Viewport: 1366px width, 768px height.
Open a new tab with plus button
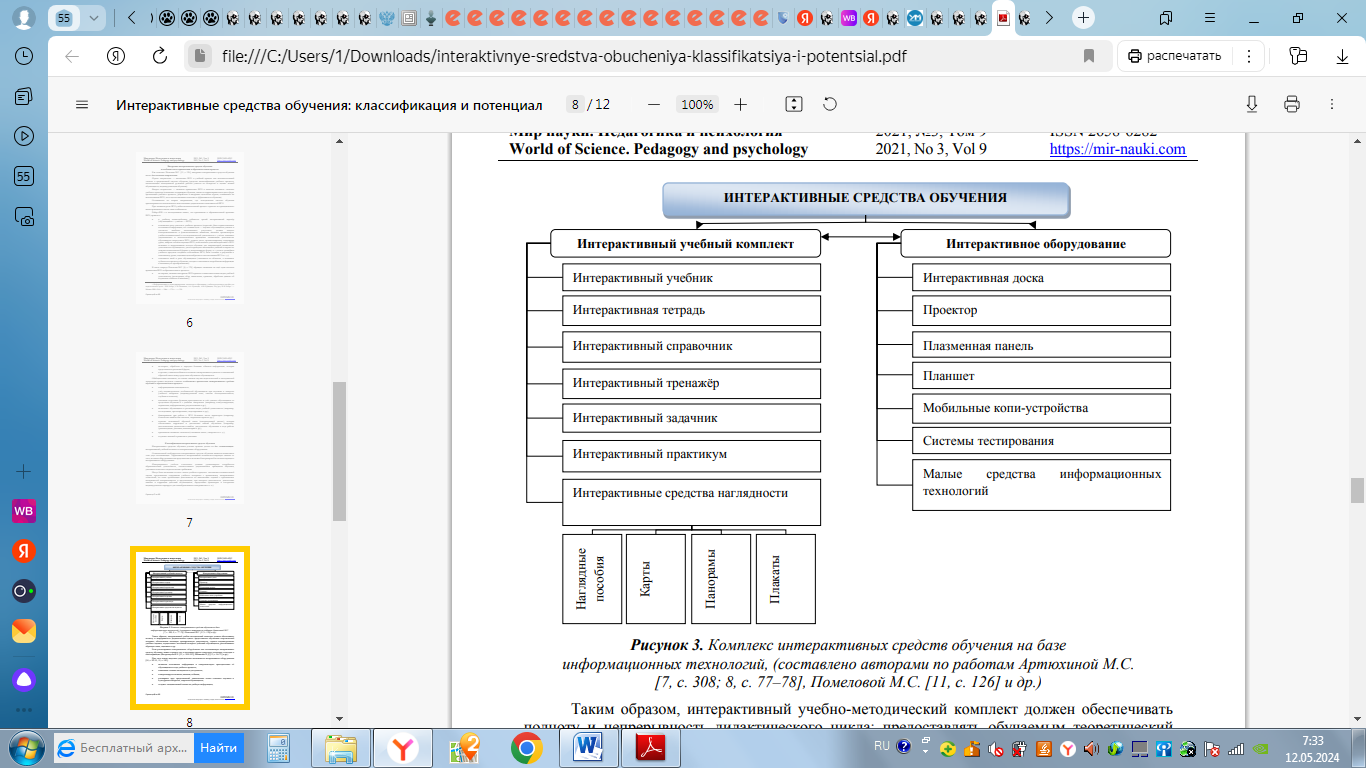tap(1083, 18)
